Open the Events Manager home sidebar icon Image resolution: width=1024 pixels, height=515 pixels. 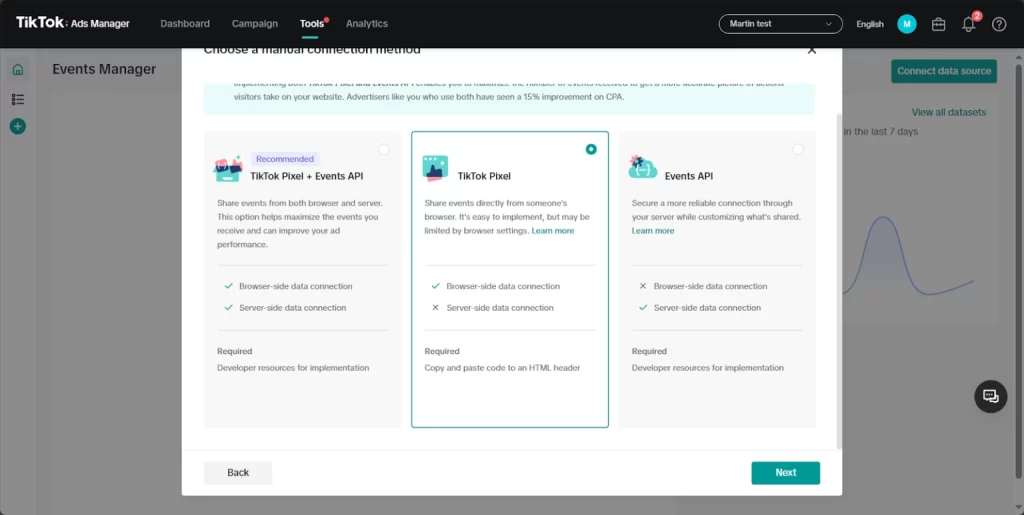(18, 69)
